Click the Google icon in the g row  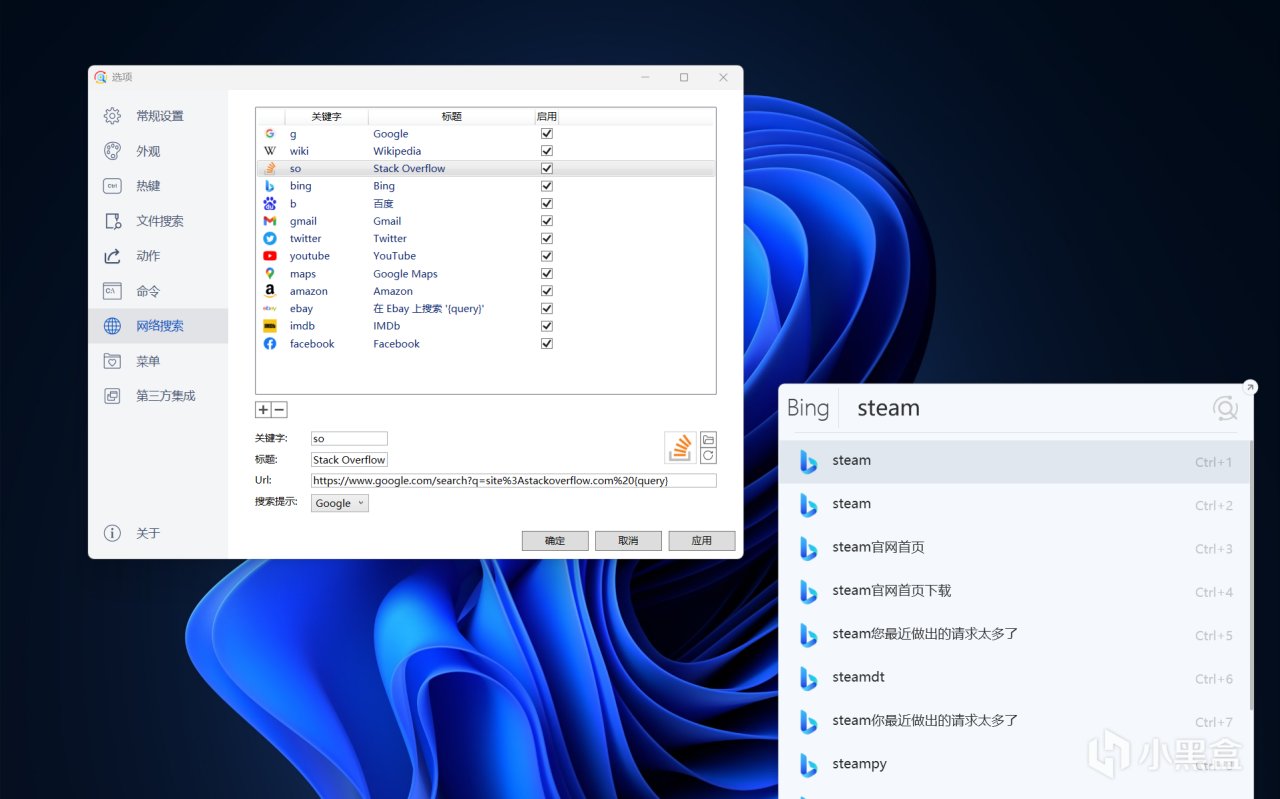[x=270, y=134]
